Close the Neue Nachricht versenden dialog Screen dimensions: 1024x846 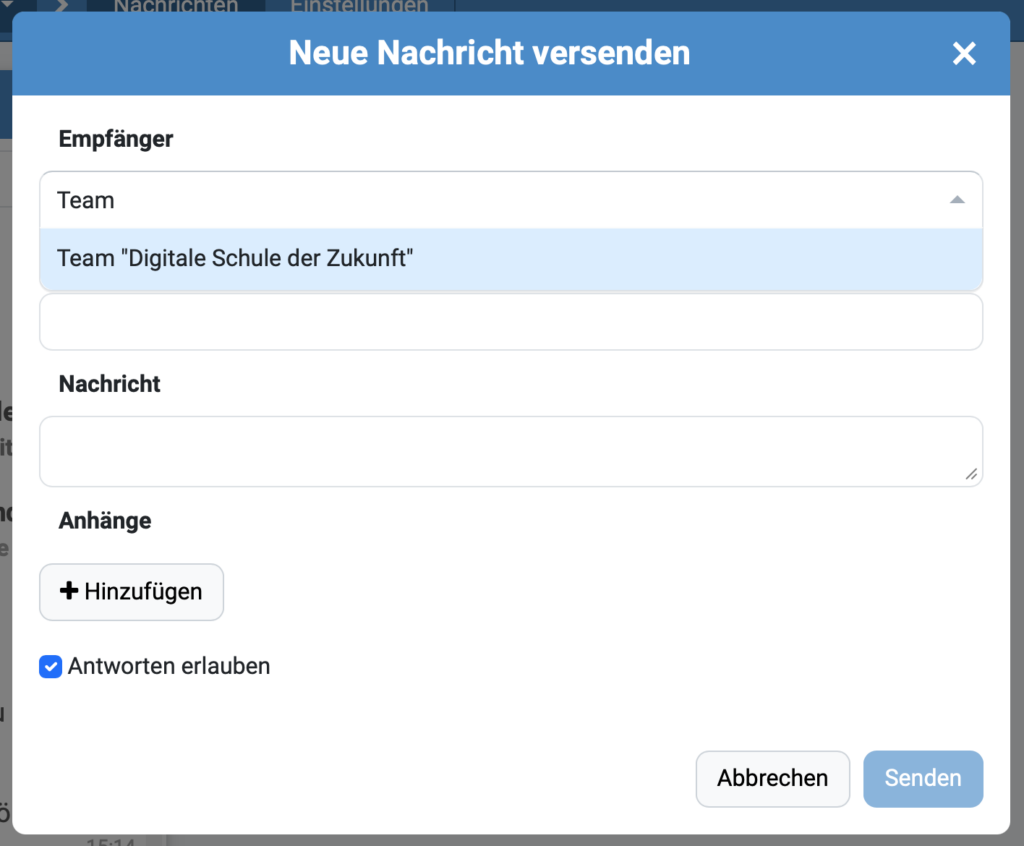pyautogui.click(x=963, y=54)
